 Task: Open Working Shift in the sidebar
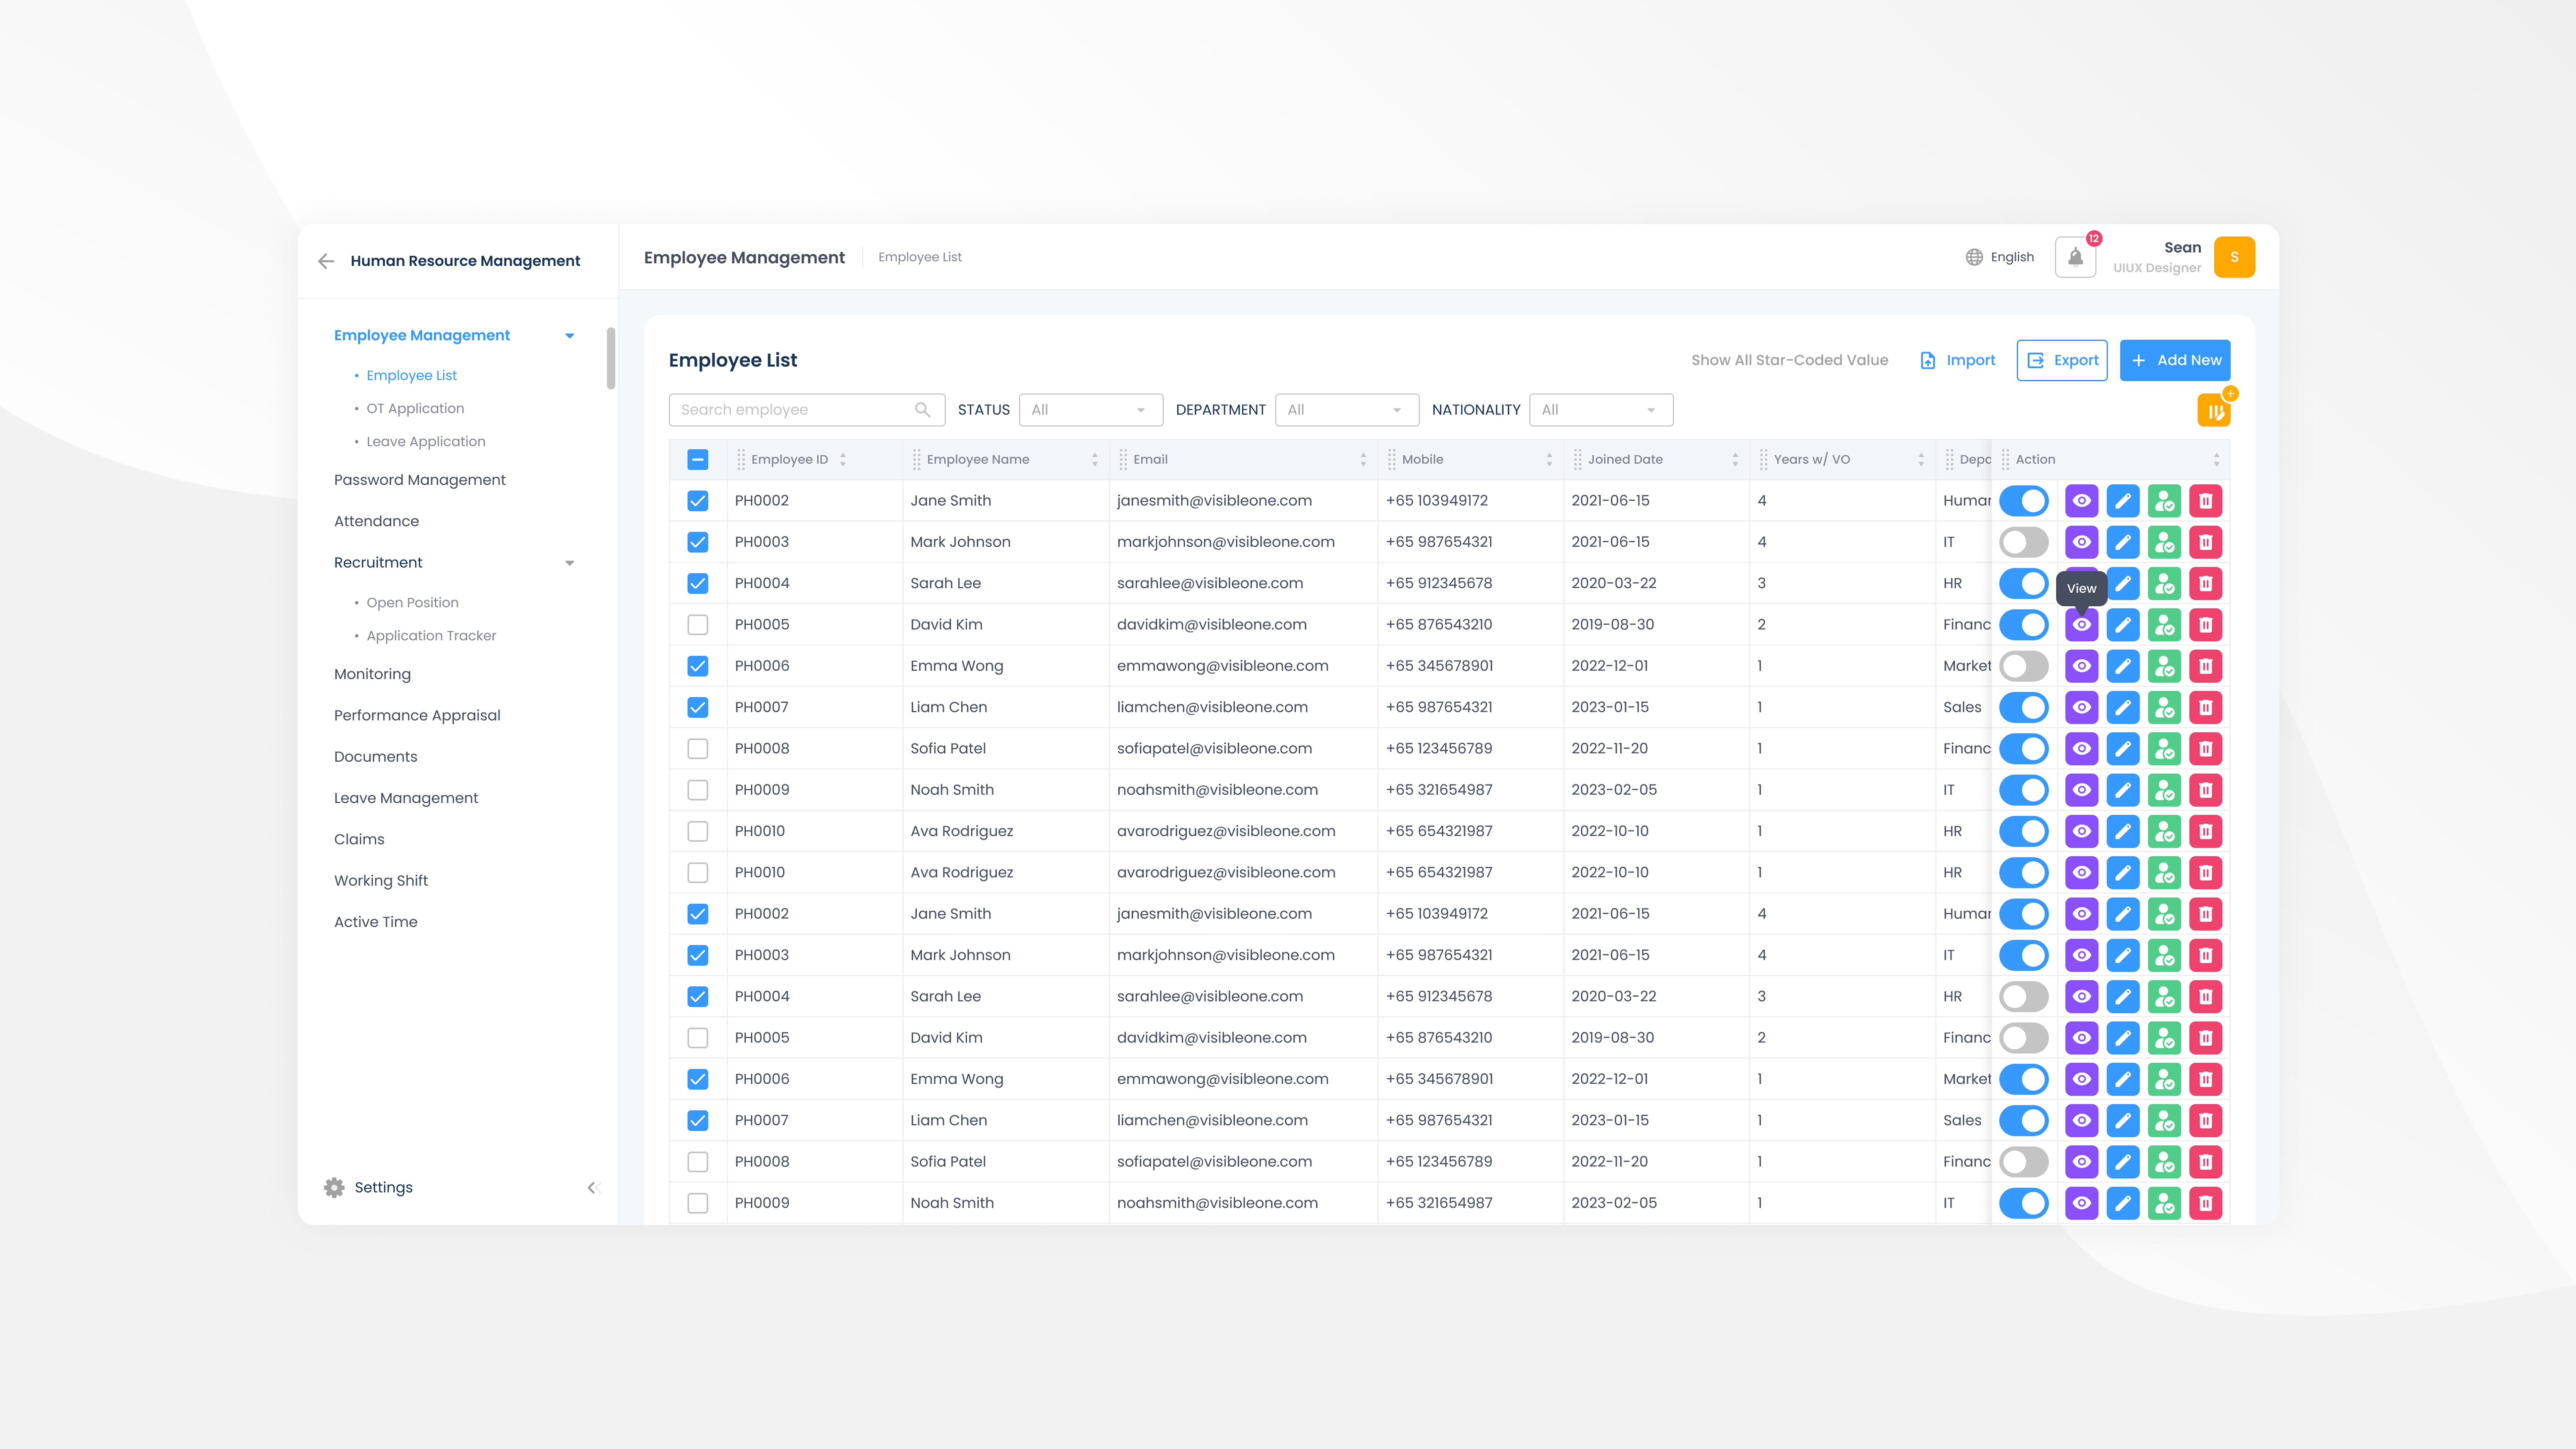[x=381, y=881]
